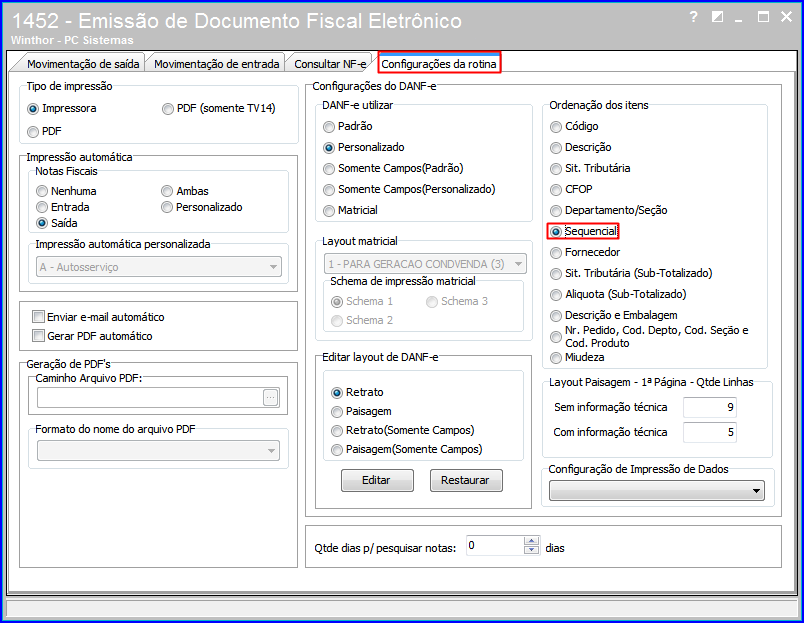Decrease days to search notes spinner
Viewport: 804px width, 623px height.
pos(532,550)
